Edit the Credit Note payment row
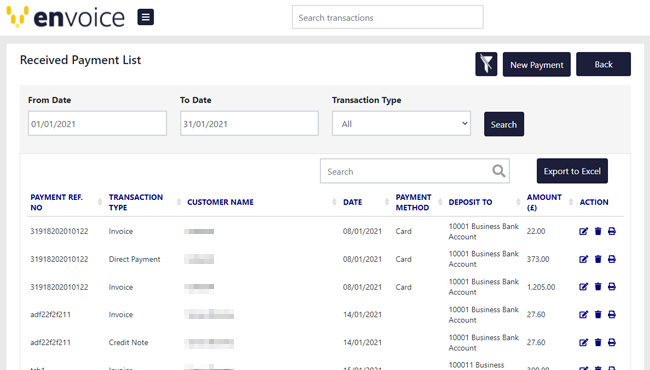The width and height of the screenshot is (650, 370). pyautogui.click(x=583, y=342)
